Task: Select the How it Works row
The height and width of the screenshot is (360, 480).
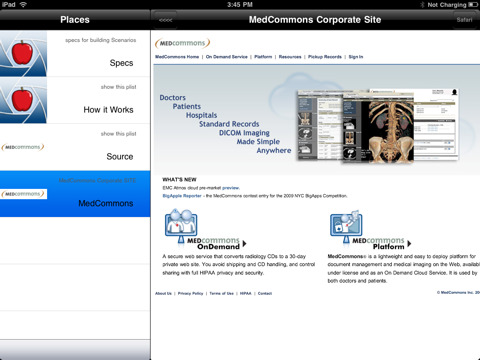Action: (75, 100)
